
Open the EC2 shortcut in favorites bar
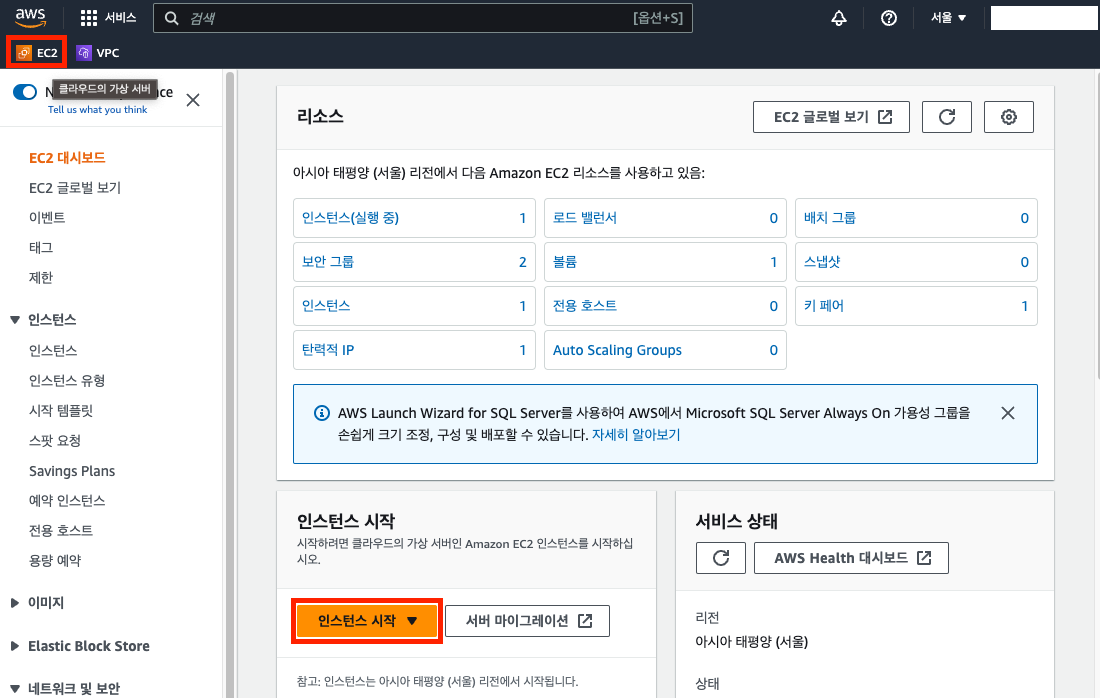[36, 53]
